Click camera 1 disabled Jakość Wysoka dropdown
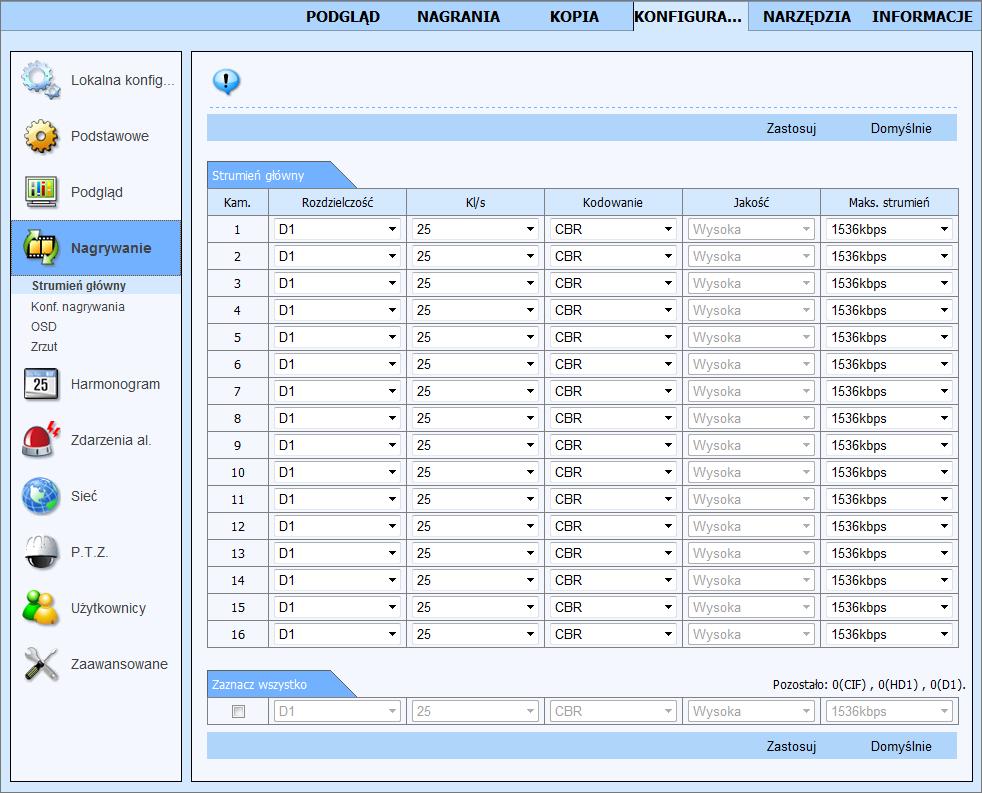The width and height of the screenshot is (982, 793). [x=751, y=229]
